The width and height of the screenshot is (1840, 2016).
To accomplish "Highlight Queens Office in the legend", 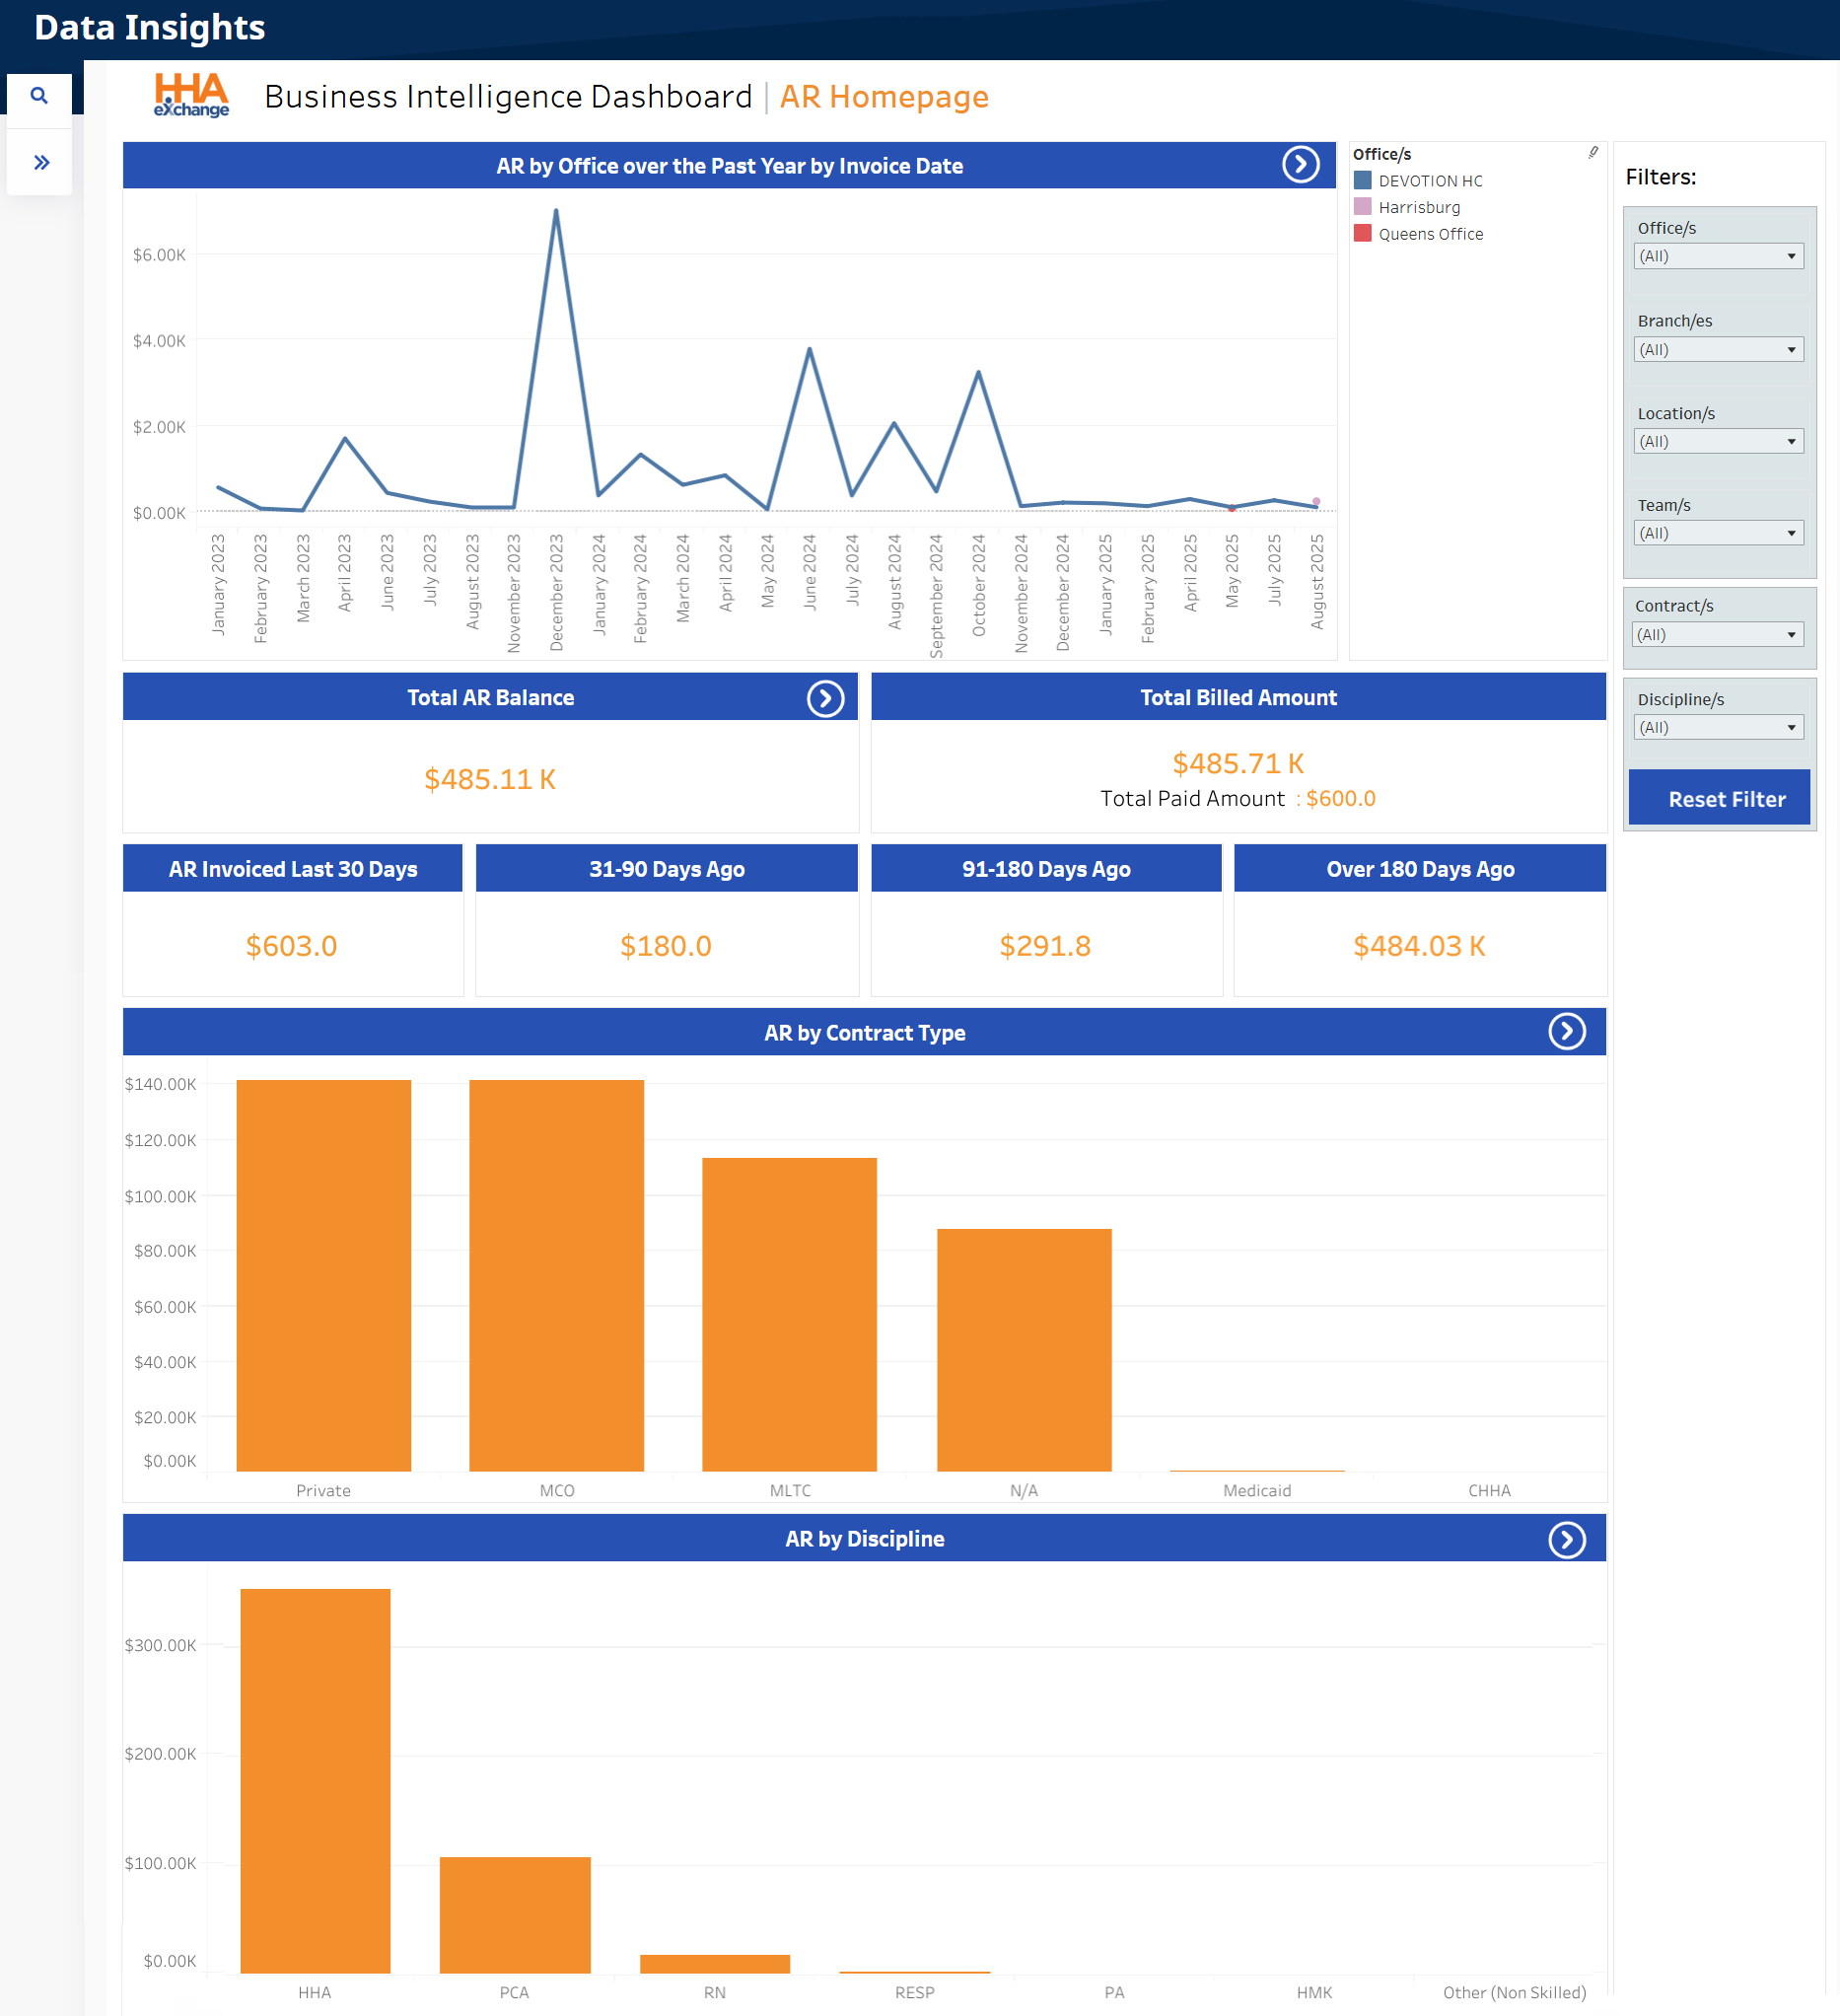I will pyautogui.click(x=1430, y=234).
